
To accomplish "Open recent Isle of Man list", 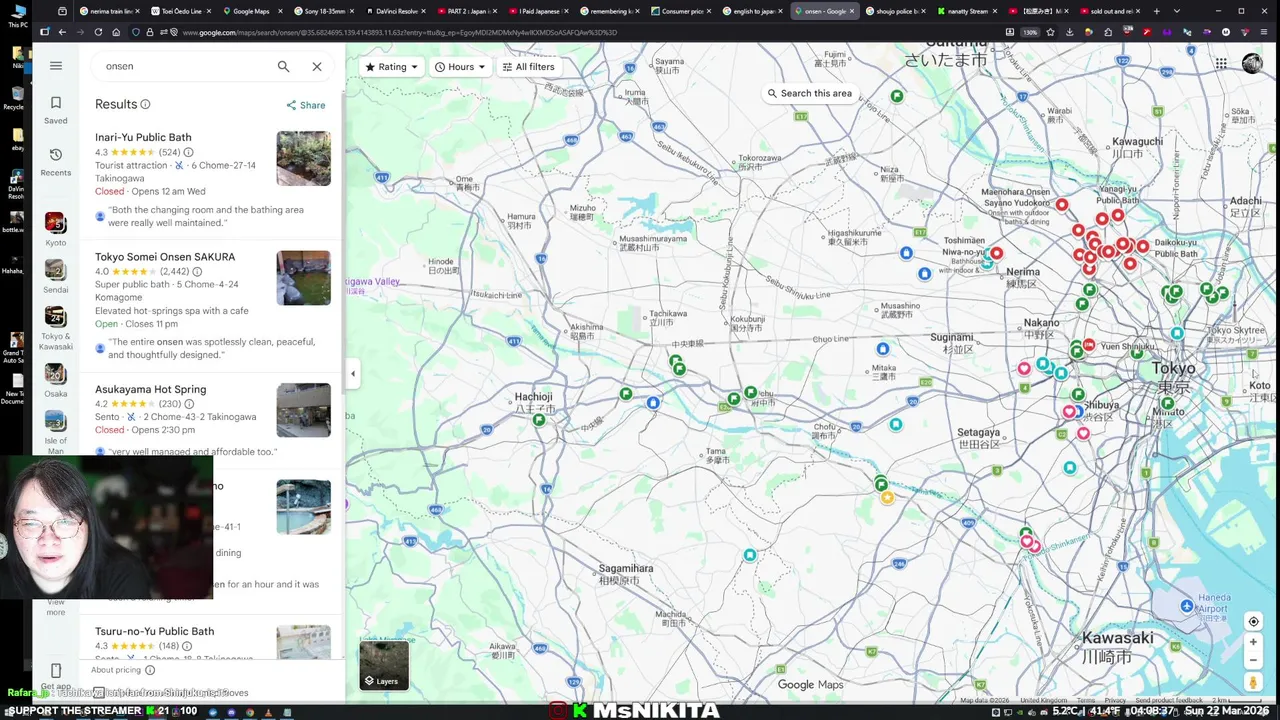I will (x=56, y=431).
